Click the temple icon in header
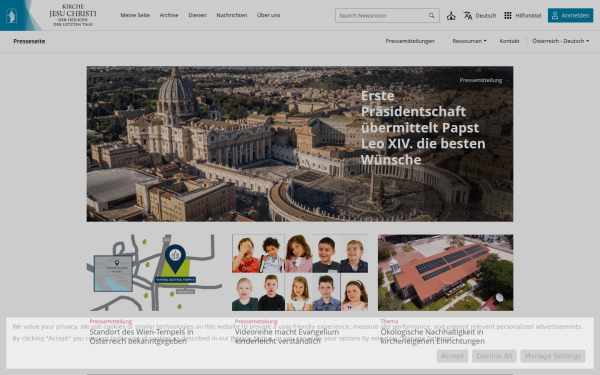Screen dimensions: 600x375 click(x=451, y=16)
